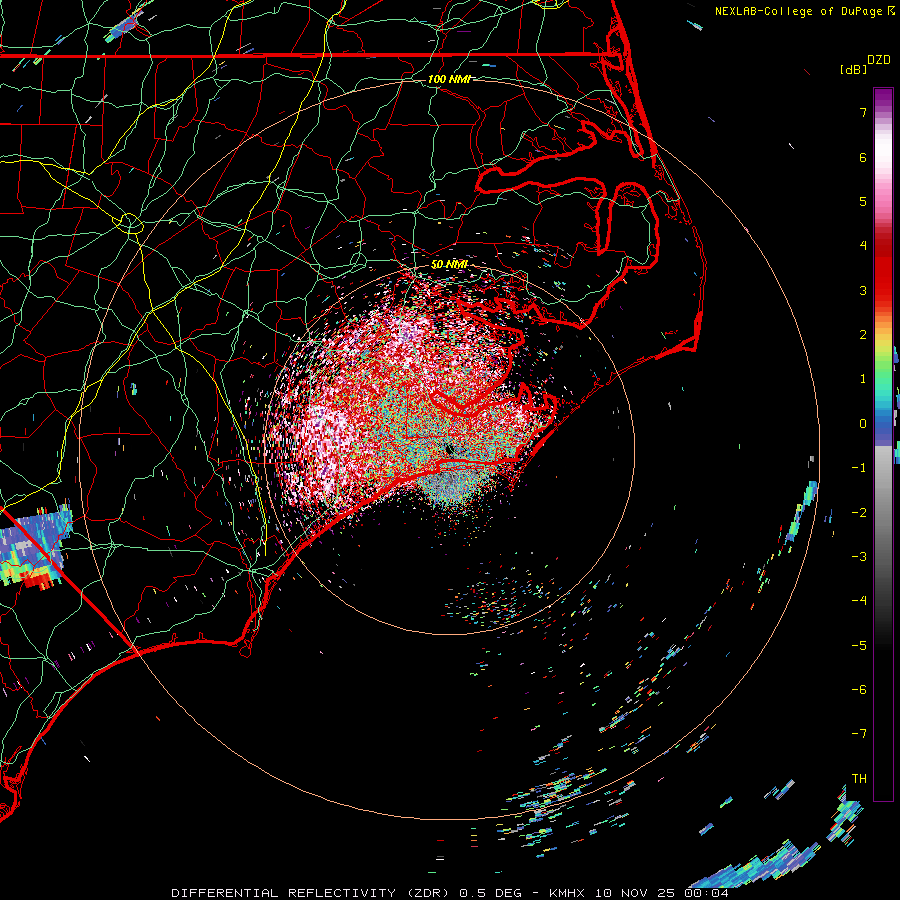Click the [dB] unit label
Screen dimensions: 900x900
pyautogui.click(x=854, y=70)
